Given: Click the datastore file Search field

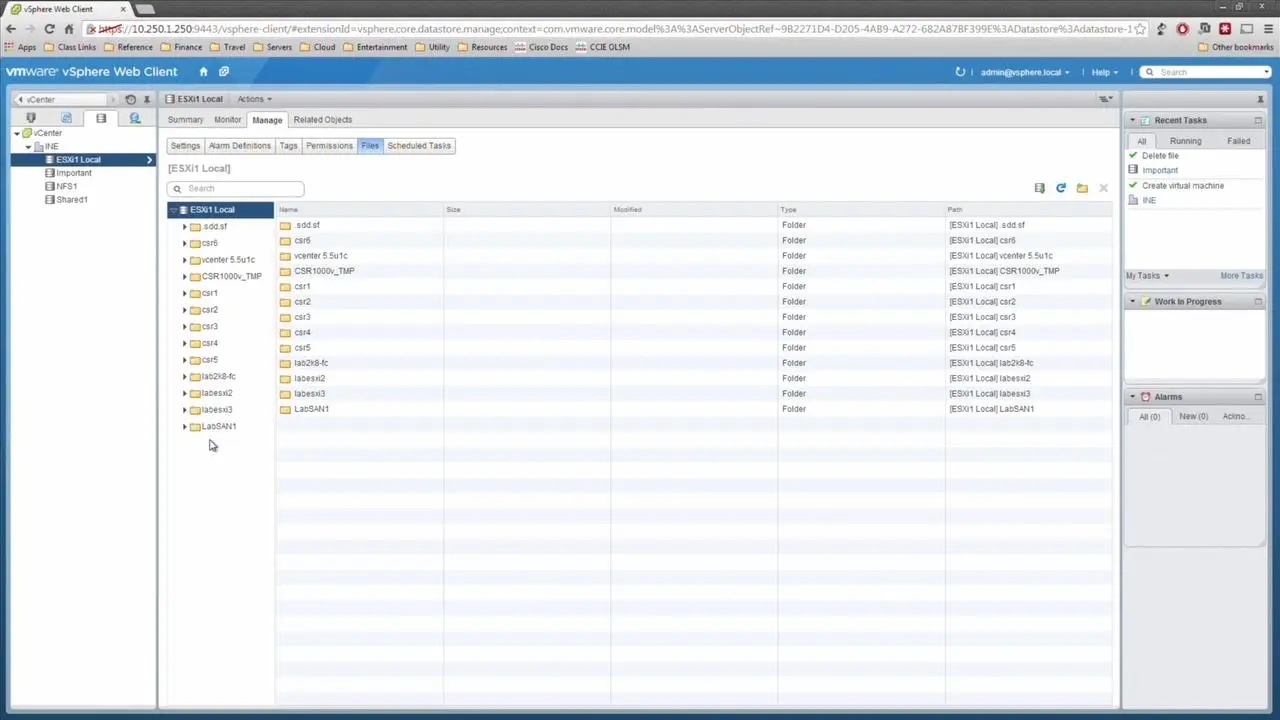Looking at the screenshot, I should pos(236,189).
